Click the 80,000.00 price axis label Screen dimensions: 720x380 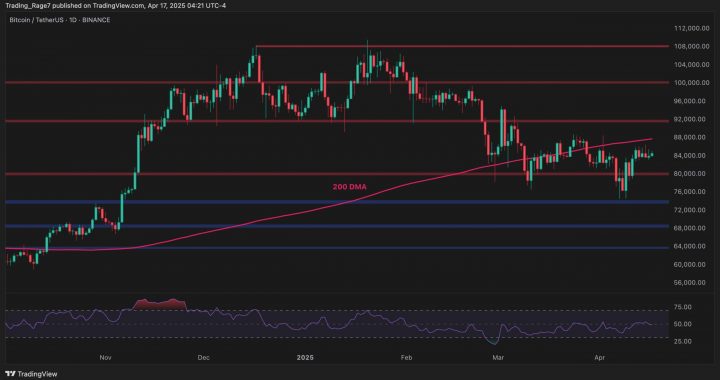tap(691, 173)
